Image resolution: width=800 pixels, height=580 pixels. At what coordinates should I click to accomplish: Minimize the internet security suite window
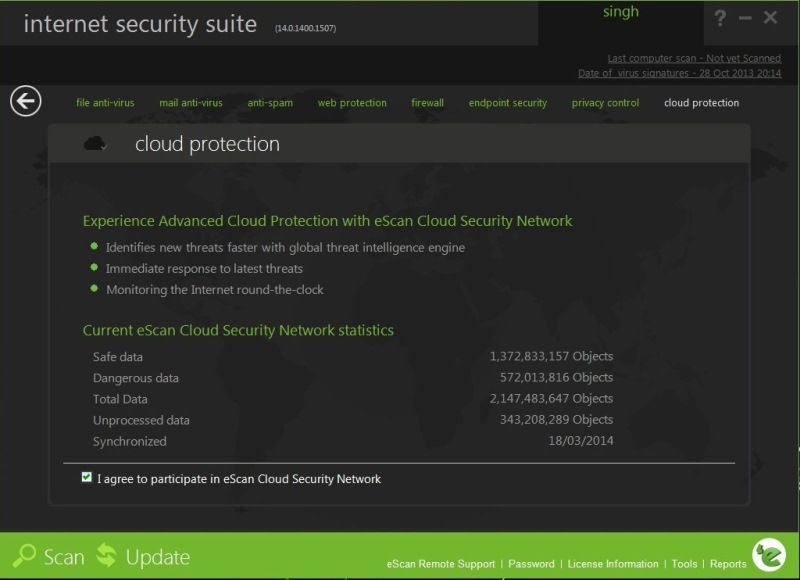click(x=745, y=18)
